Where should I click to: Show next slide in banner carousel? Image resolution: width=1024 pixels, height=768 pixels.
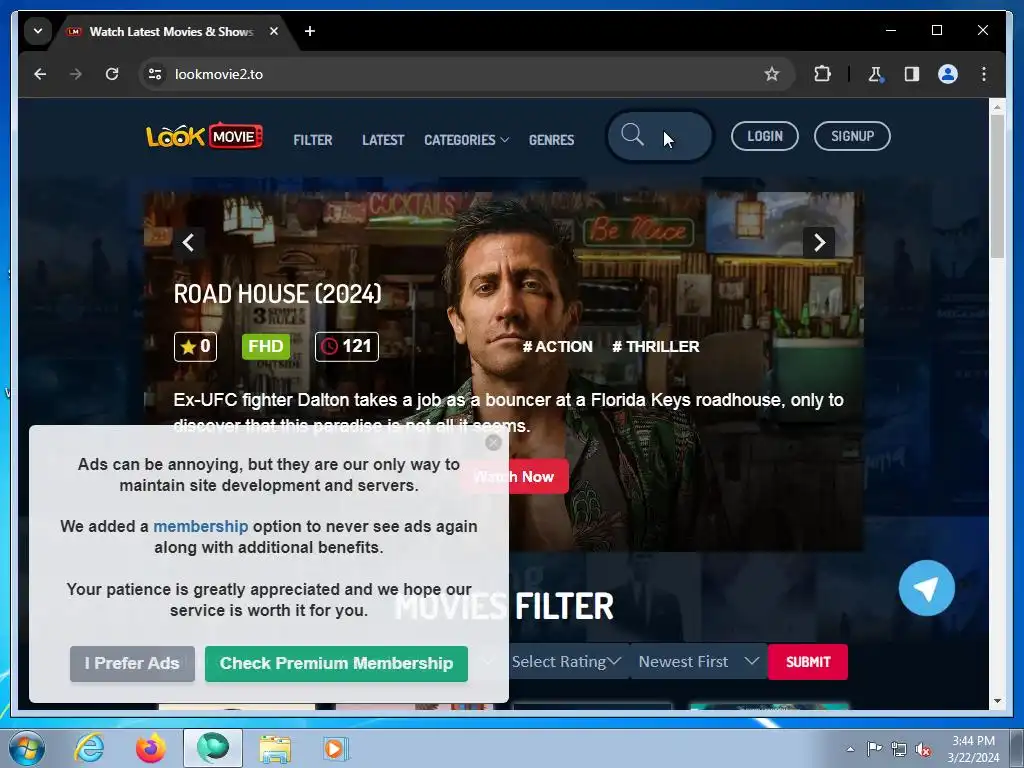click(x=819, y=242)
